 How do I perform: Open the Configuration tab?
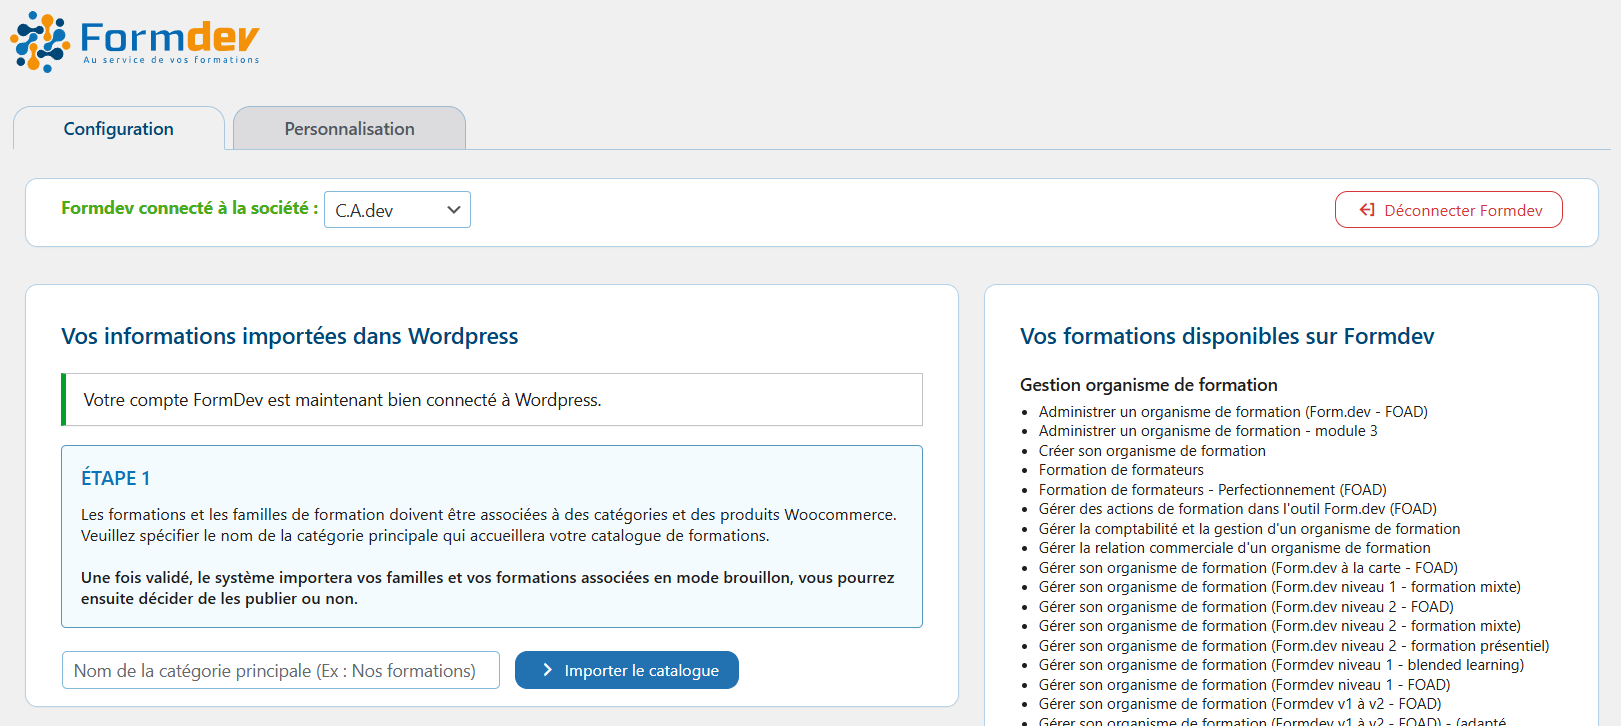click(x=118, y=129)
